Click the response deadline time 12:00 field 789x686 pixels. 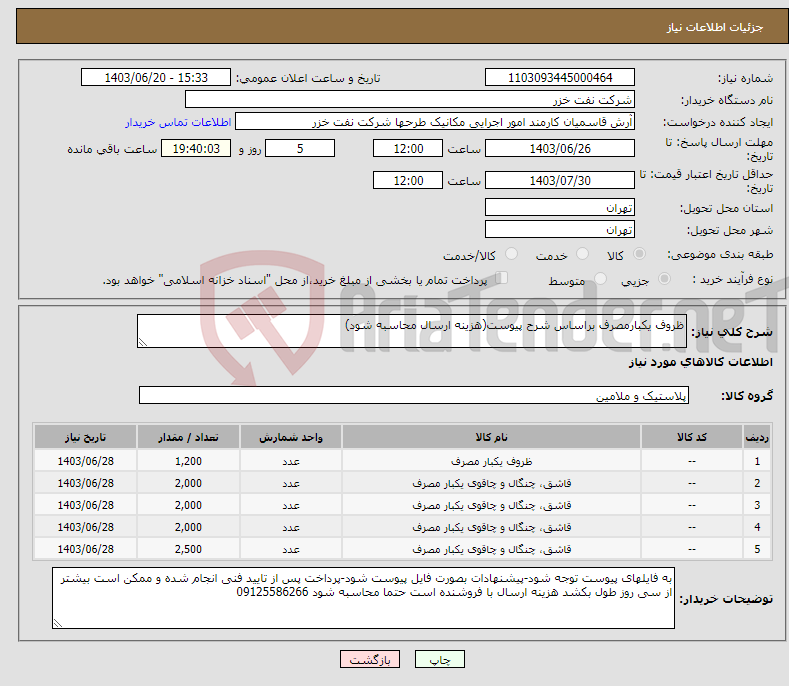coord(408,148)
